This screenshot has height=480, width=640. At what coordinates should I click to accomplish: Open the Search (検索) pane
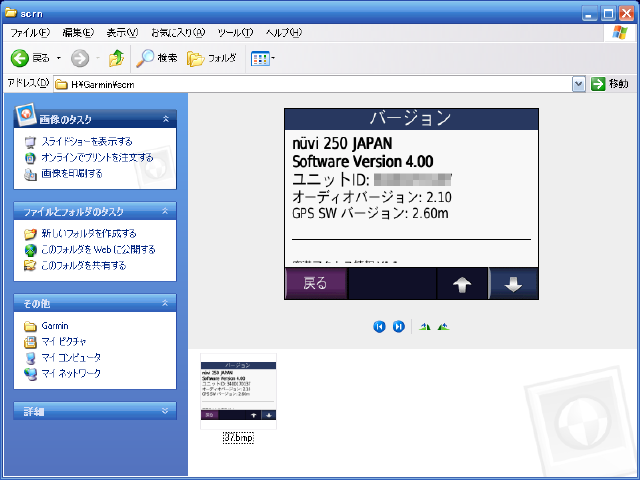[157, 58]
